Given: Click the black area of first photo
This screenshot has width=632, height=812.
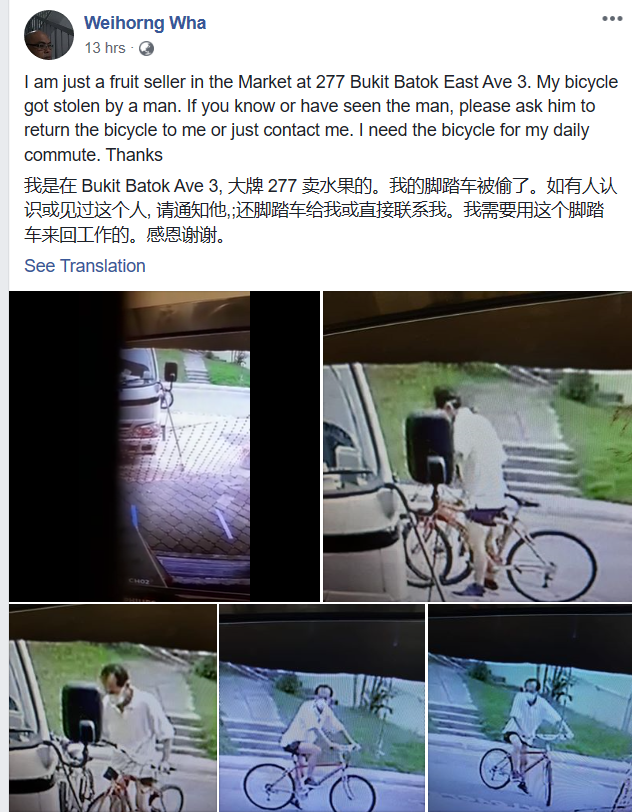Looking at the screenshot, I should point(65,446).
